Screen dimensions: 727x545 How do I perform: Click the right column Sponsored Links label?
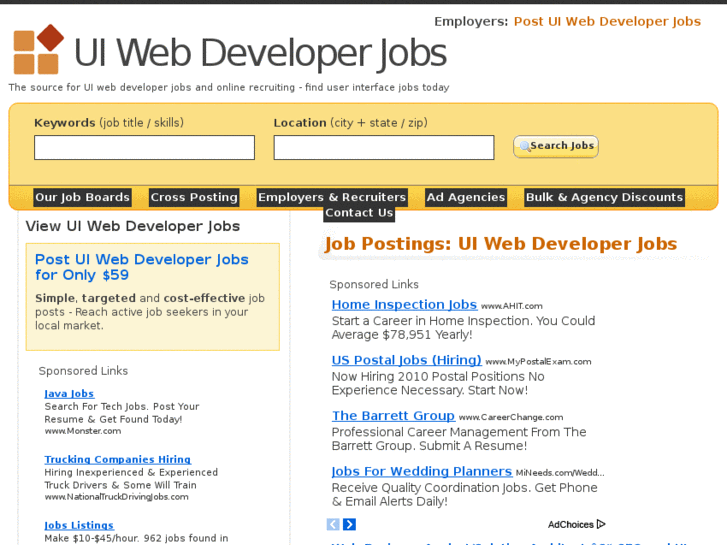coord(374,284)
